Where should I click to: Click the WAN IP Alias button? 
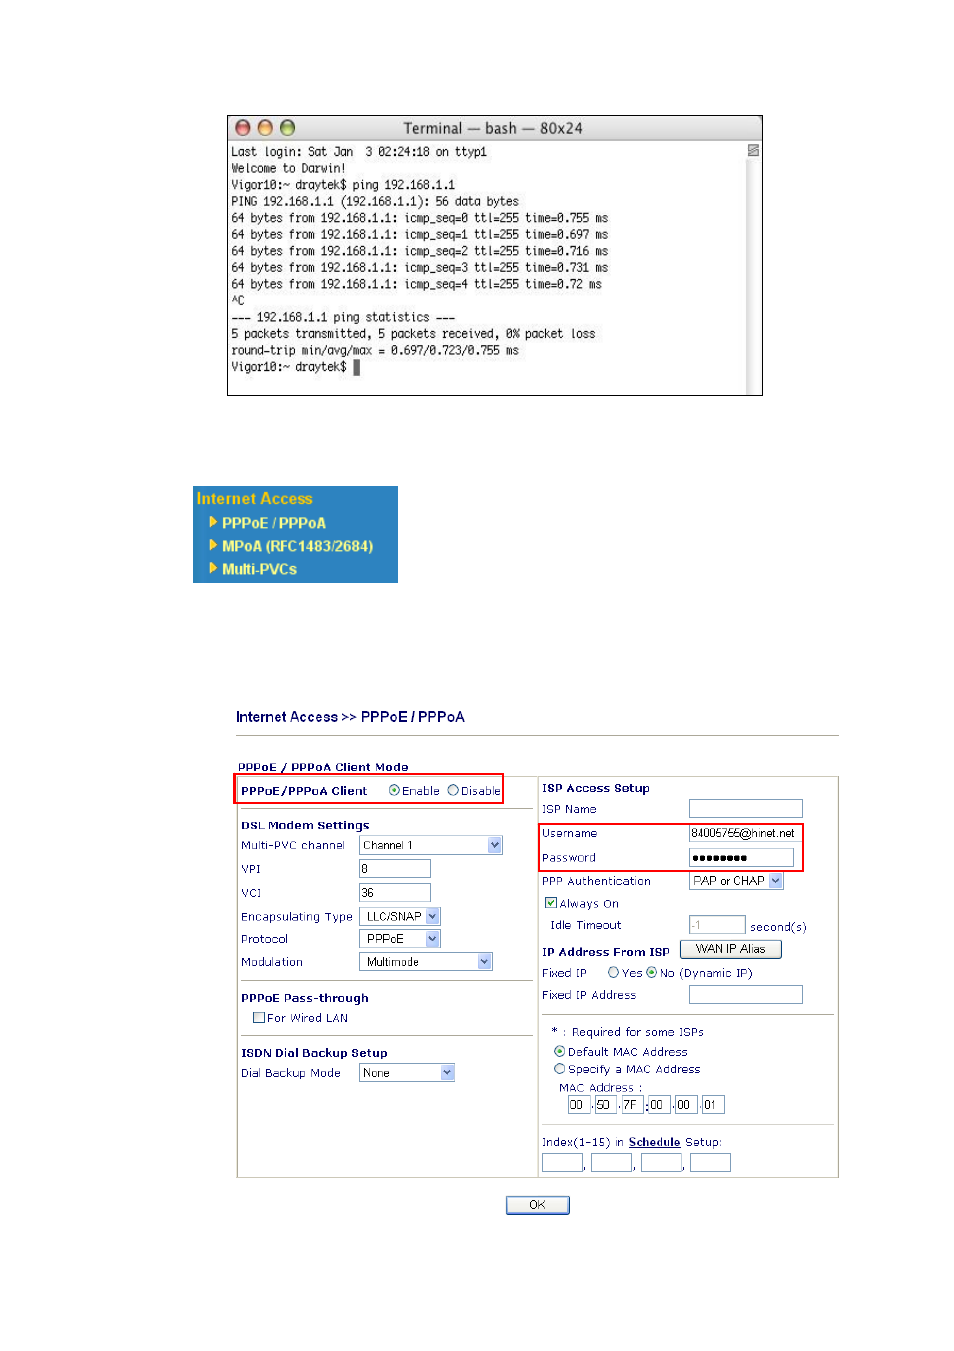(x=731, y=949)
